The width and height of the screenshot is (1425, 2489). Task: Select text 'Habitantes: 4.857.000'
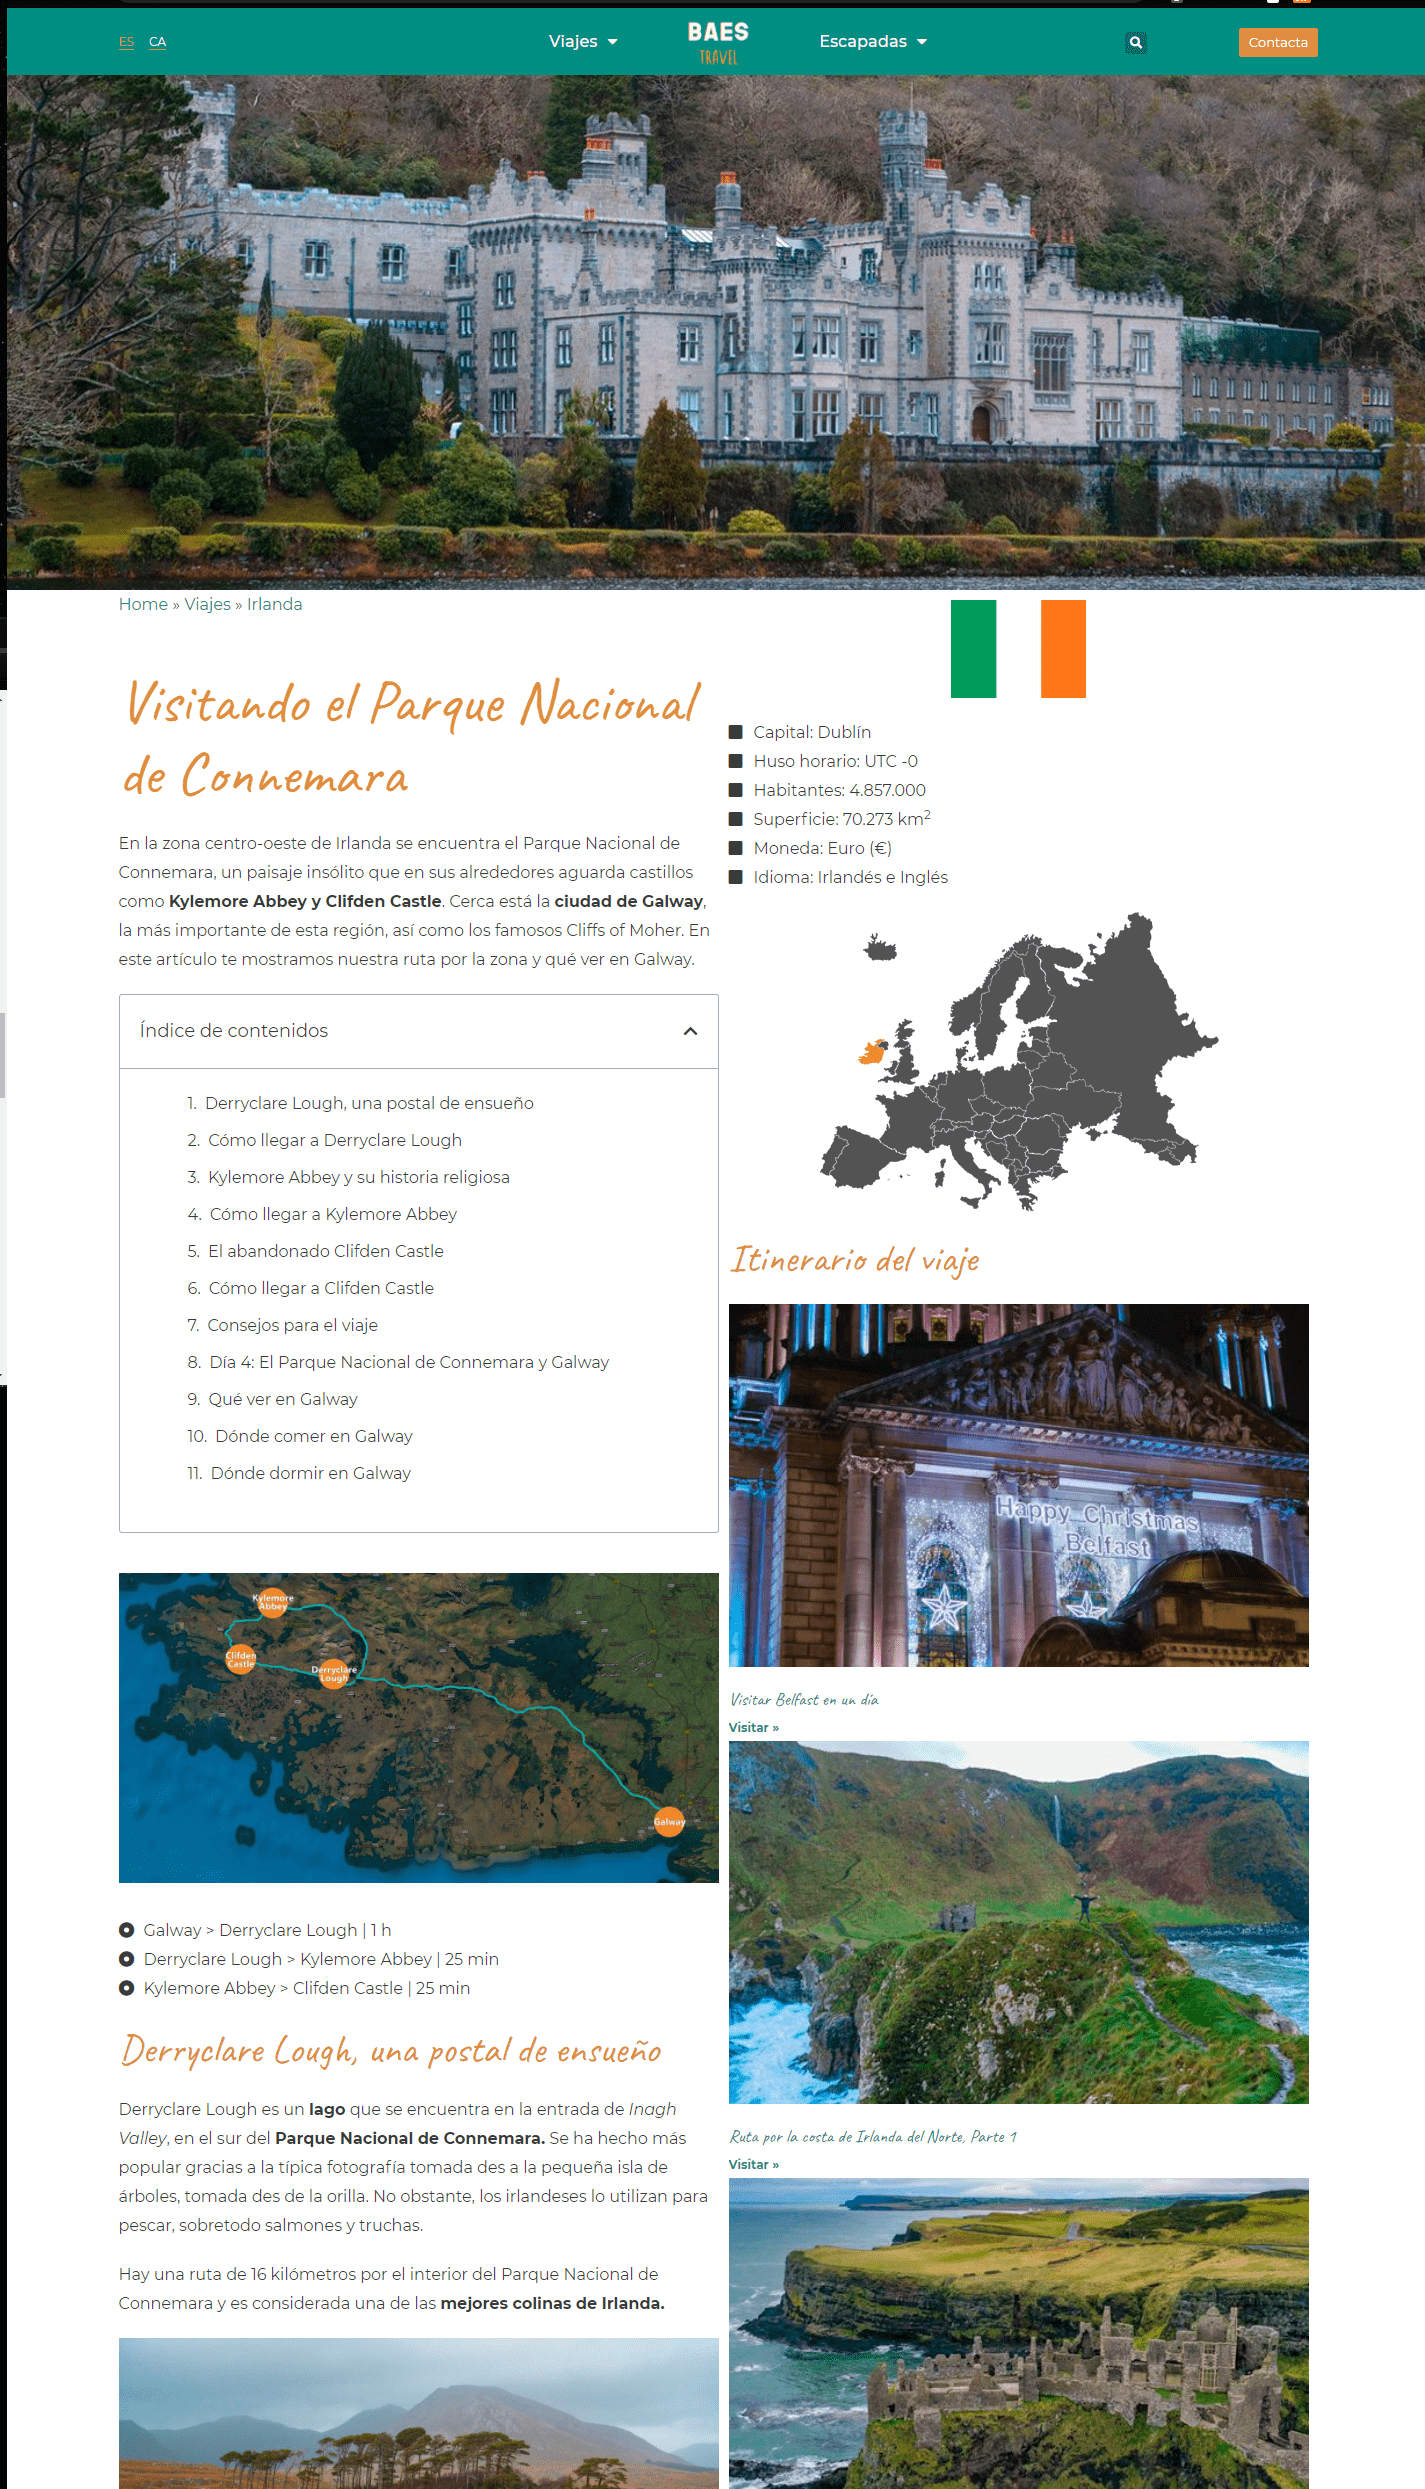(x=840, y=790)
